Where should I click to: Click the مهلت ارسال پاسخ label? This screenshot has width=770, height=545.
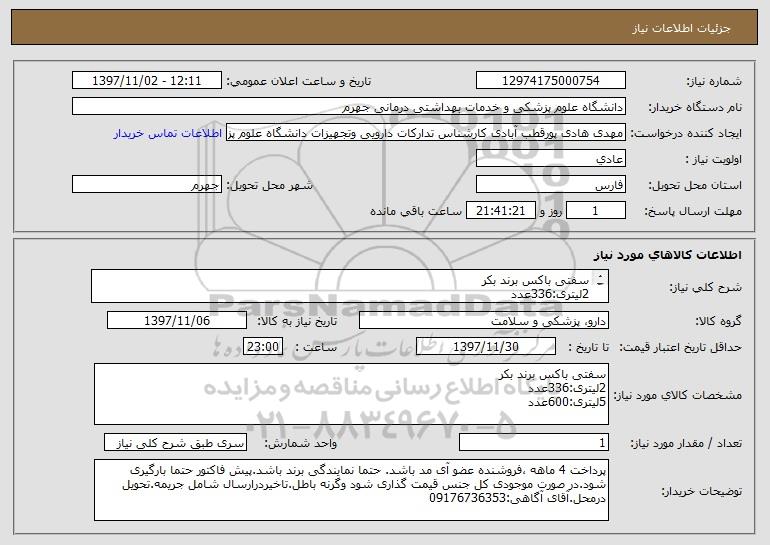point(693,212)
